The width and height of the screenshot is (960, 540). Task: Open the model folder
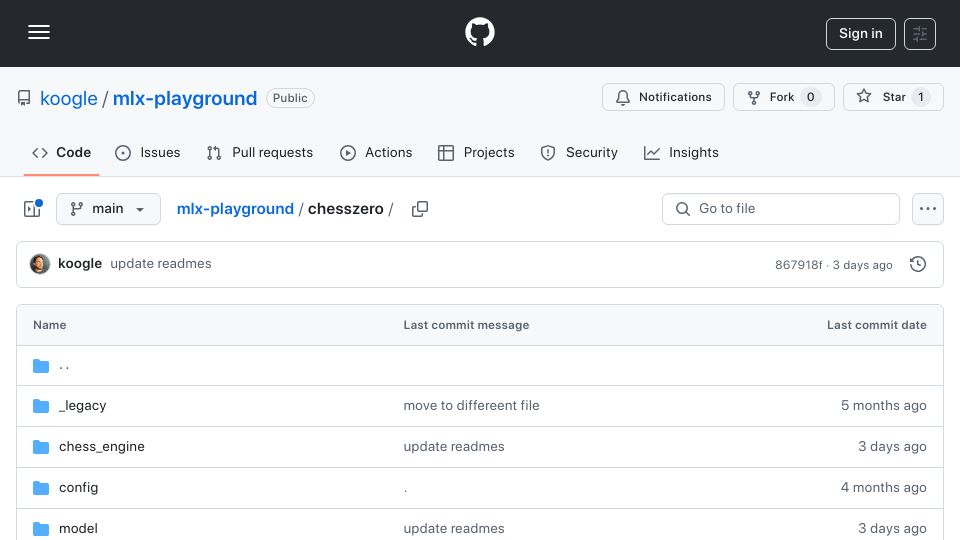point(78,528)
